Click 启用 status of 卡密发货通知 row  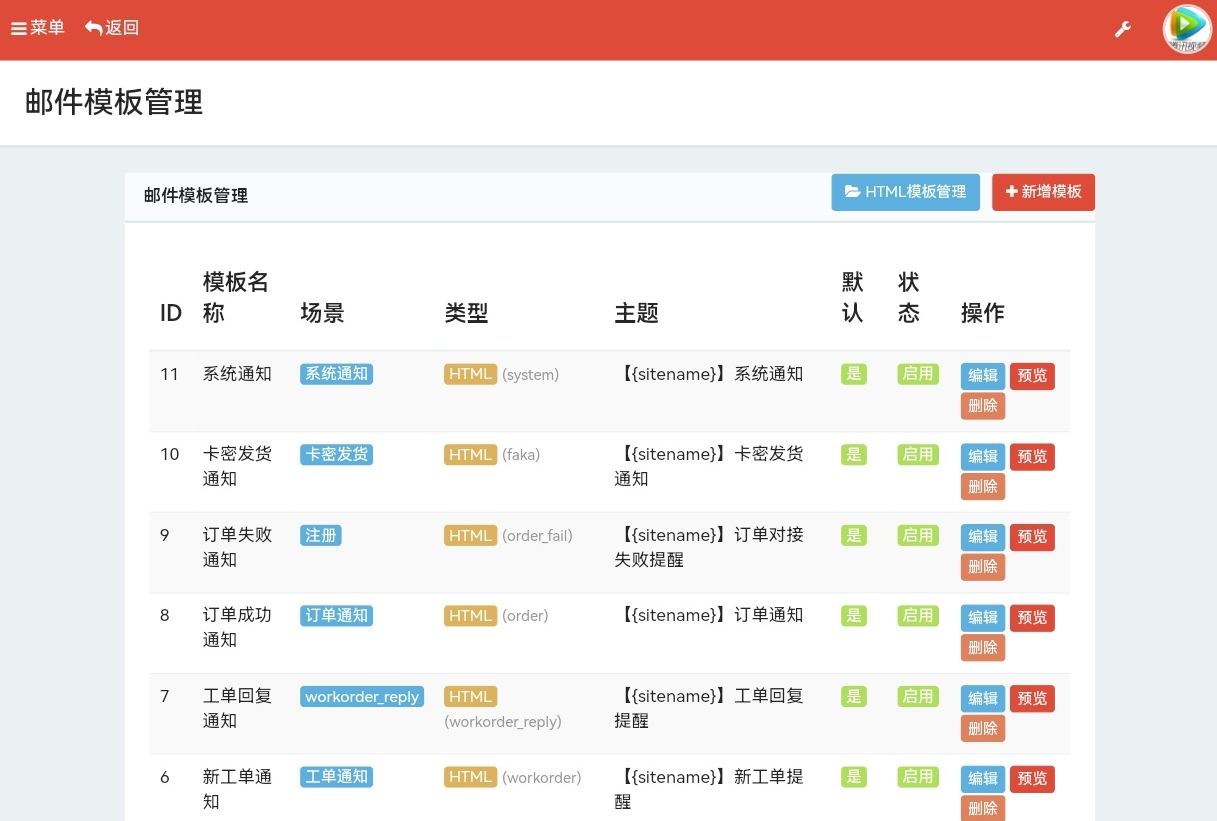(x=918, y=454)
